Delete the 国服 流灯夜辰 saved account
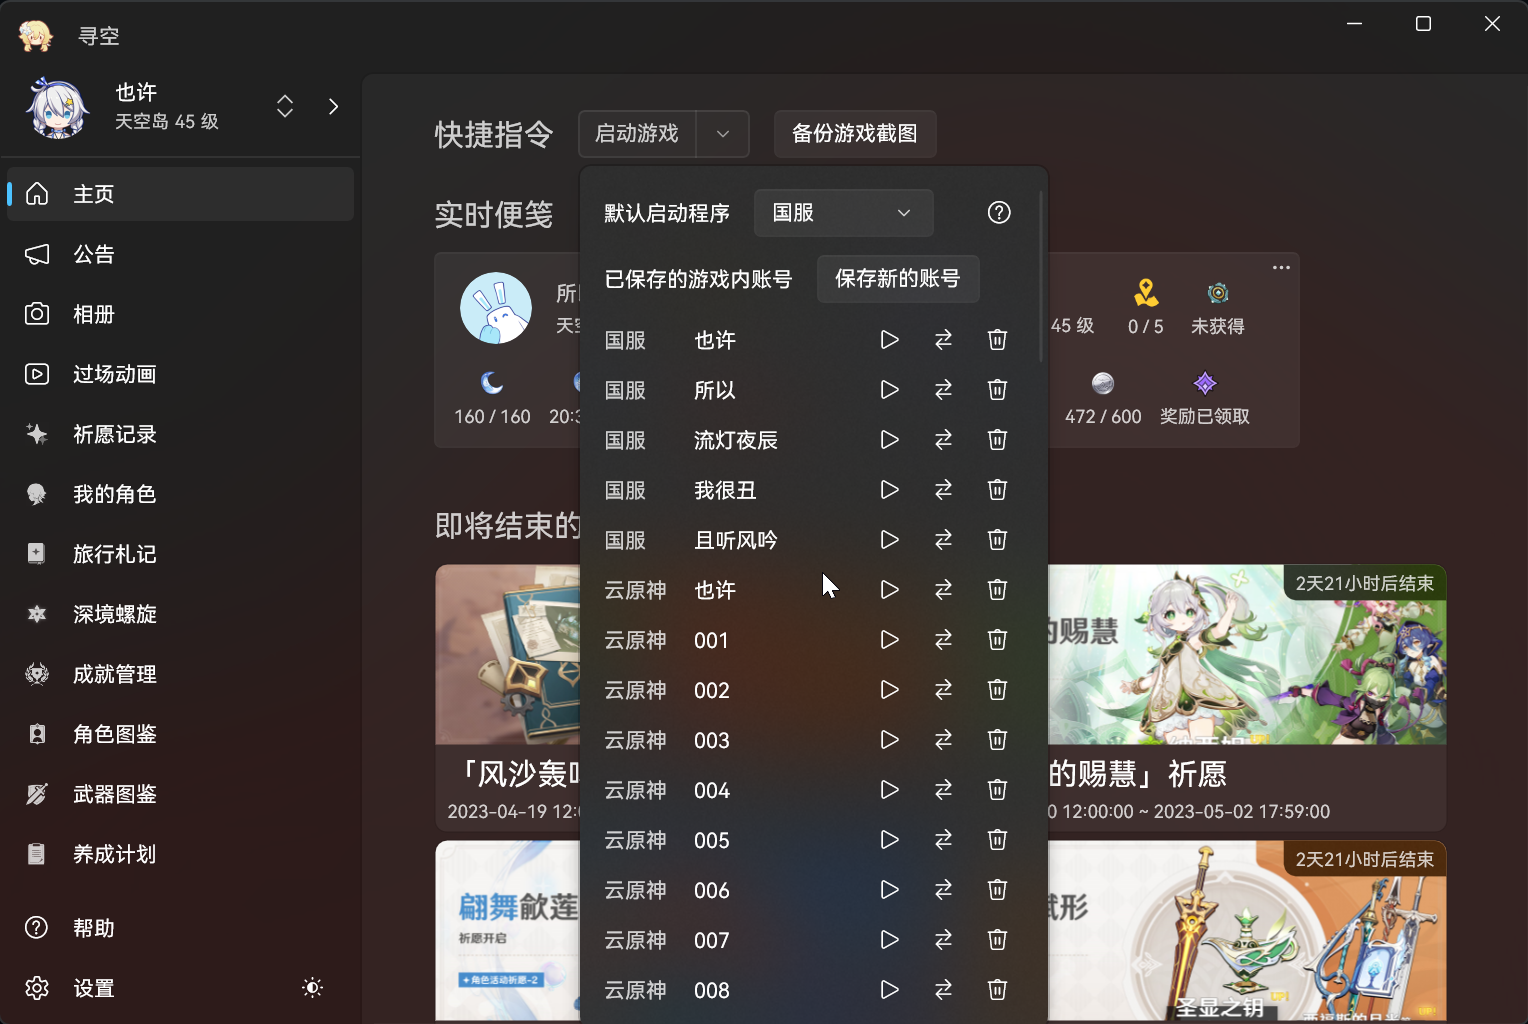The image size is (1528, 1024). click(x=997, y=440)
